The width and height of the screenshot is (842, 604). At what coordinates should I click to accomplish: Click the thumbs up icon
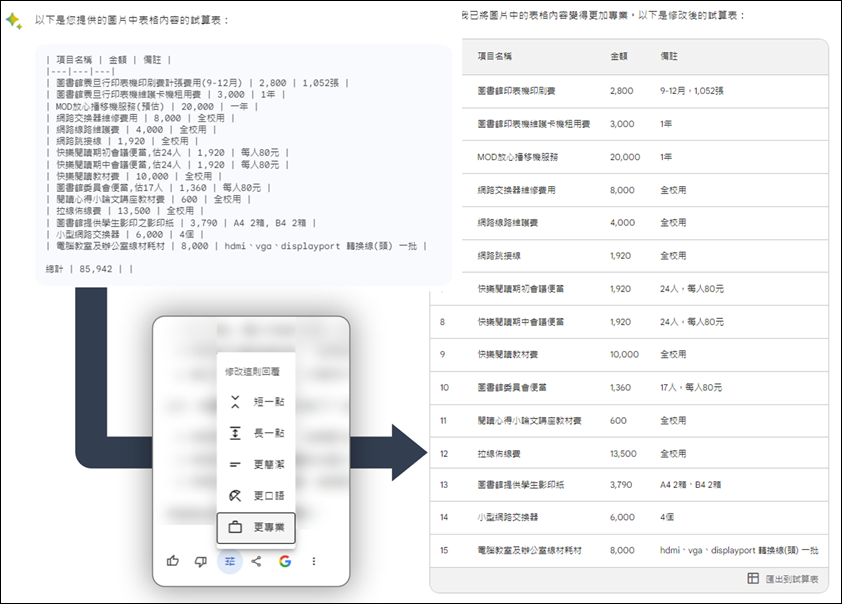point(173,561)
